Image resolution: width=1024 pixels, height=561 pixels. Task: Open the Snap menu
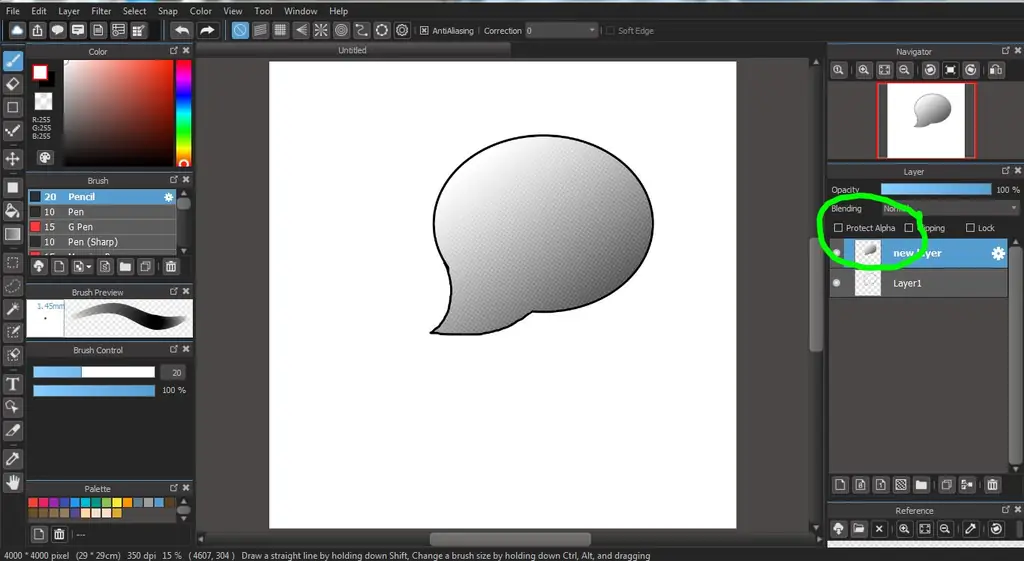(167, 11)
